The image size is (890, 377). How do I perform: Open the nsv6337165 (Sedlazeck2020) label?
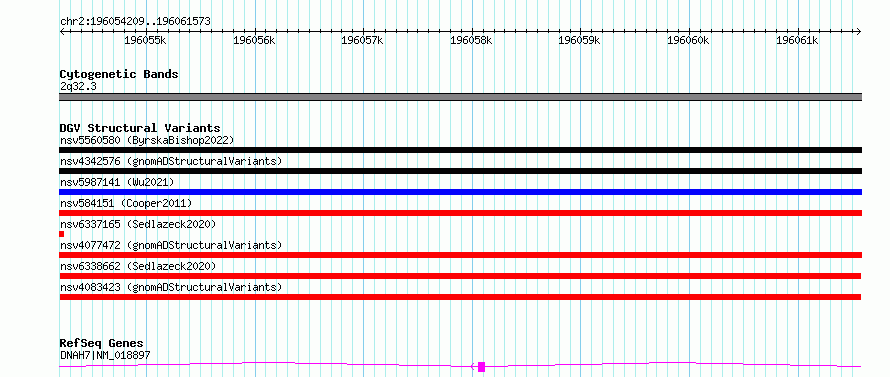[x=138, y=224]
